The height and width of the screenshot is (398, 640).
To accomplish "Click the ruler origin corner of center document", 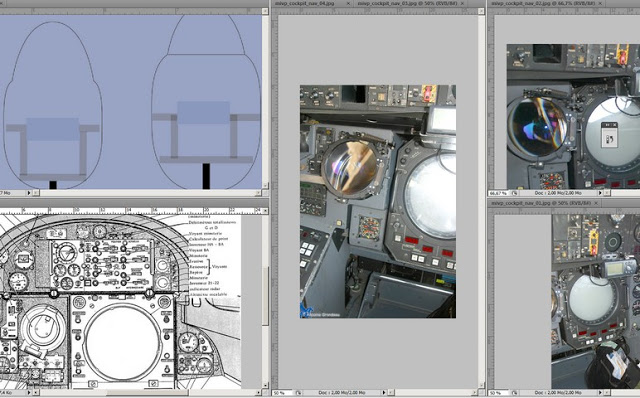I will [275, 11].
